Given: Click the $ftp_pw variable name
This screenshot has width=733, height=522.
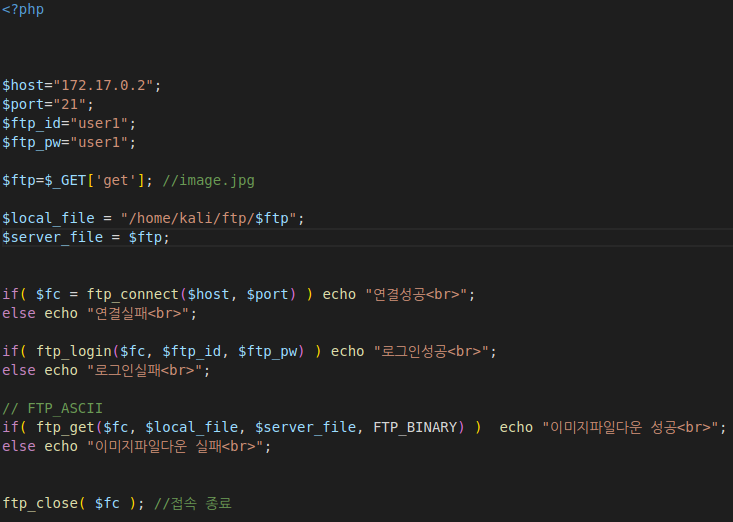Looking at the screenshot, I should [32, 143].
